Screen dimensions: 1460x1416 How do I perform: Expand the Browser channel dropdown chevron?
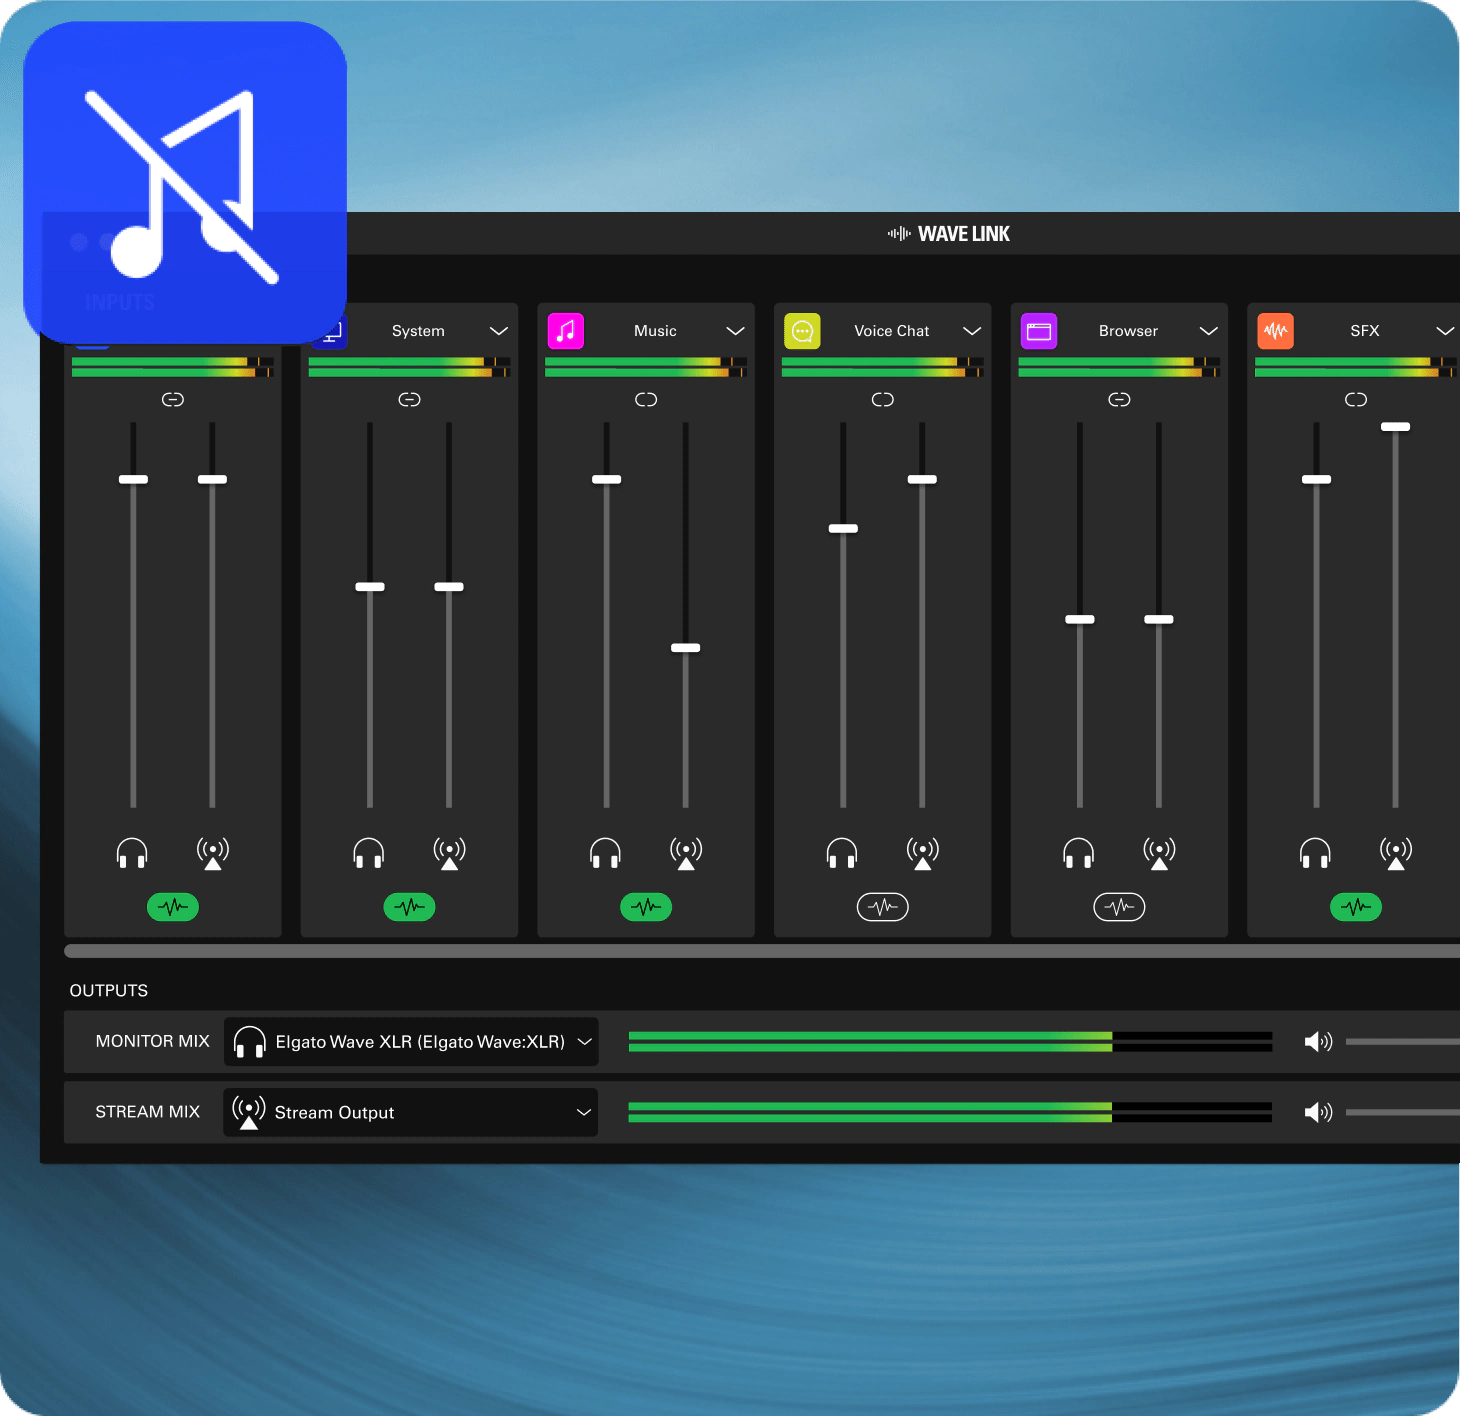[1208, 331]
